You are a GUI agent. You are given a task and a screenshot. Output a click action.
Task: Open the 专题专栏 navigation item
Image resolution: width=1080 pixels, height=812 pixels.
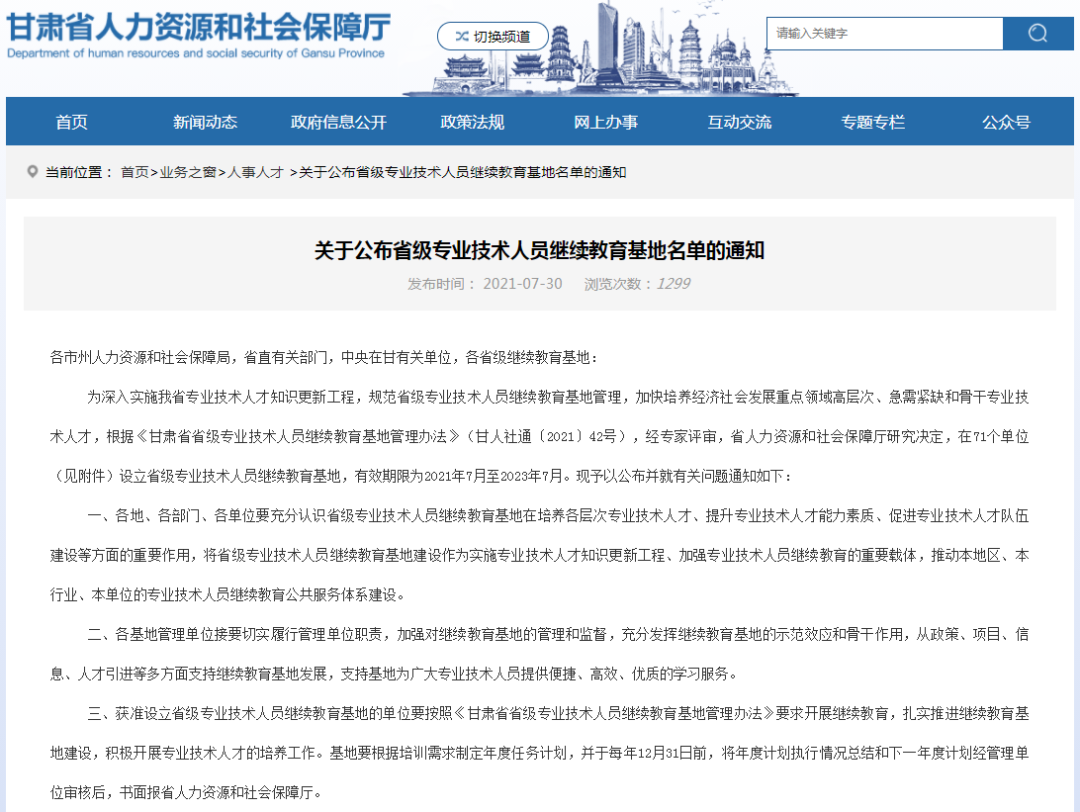pos(872,122)
